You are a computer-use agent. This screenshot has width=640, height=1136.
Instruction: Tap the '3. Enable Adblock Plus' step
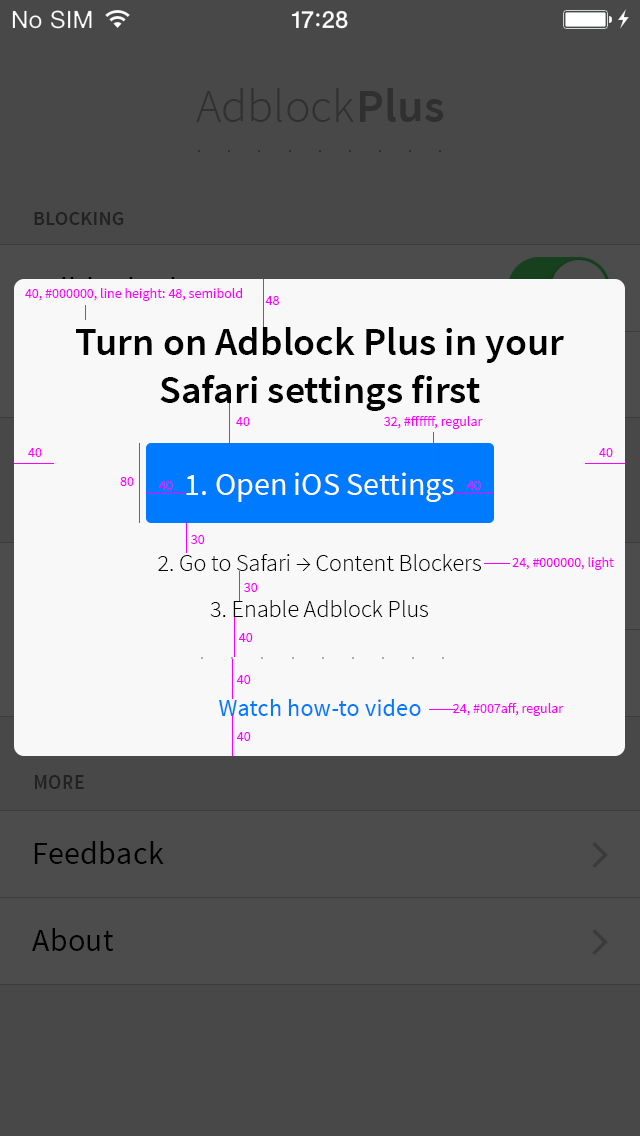coord(320,609)
